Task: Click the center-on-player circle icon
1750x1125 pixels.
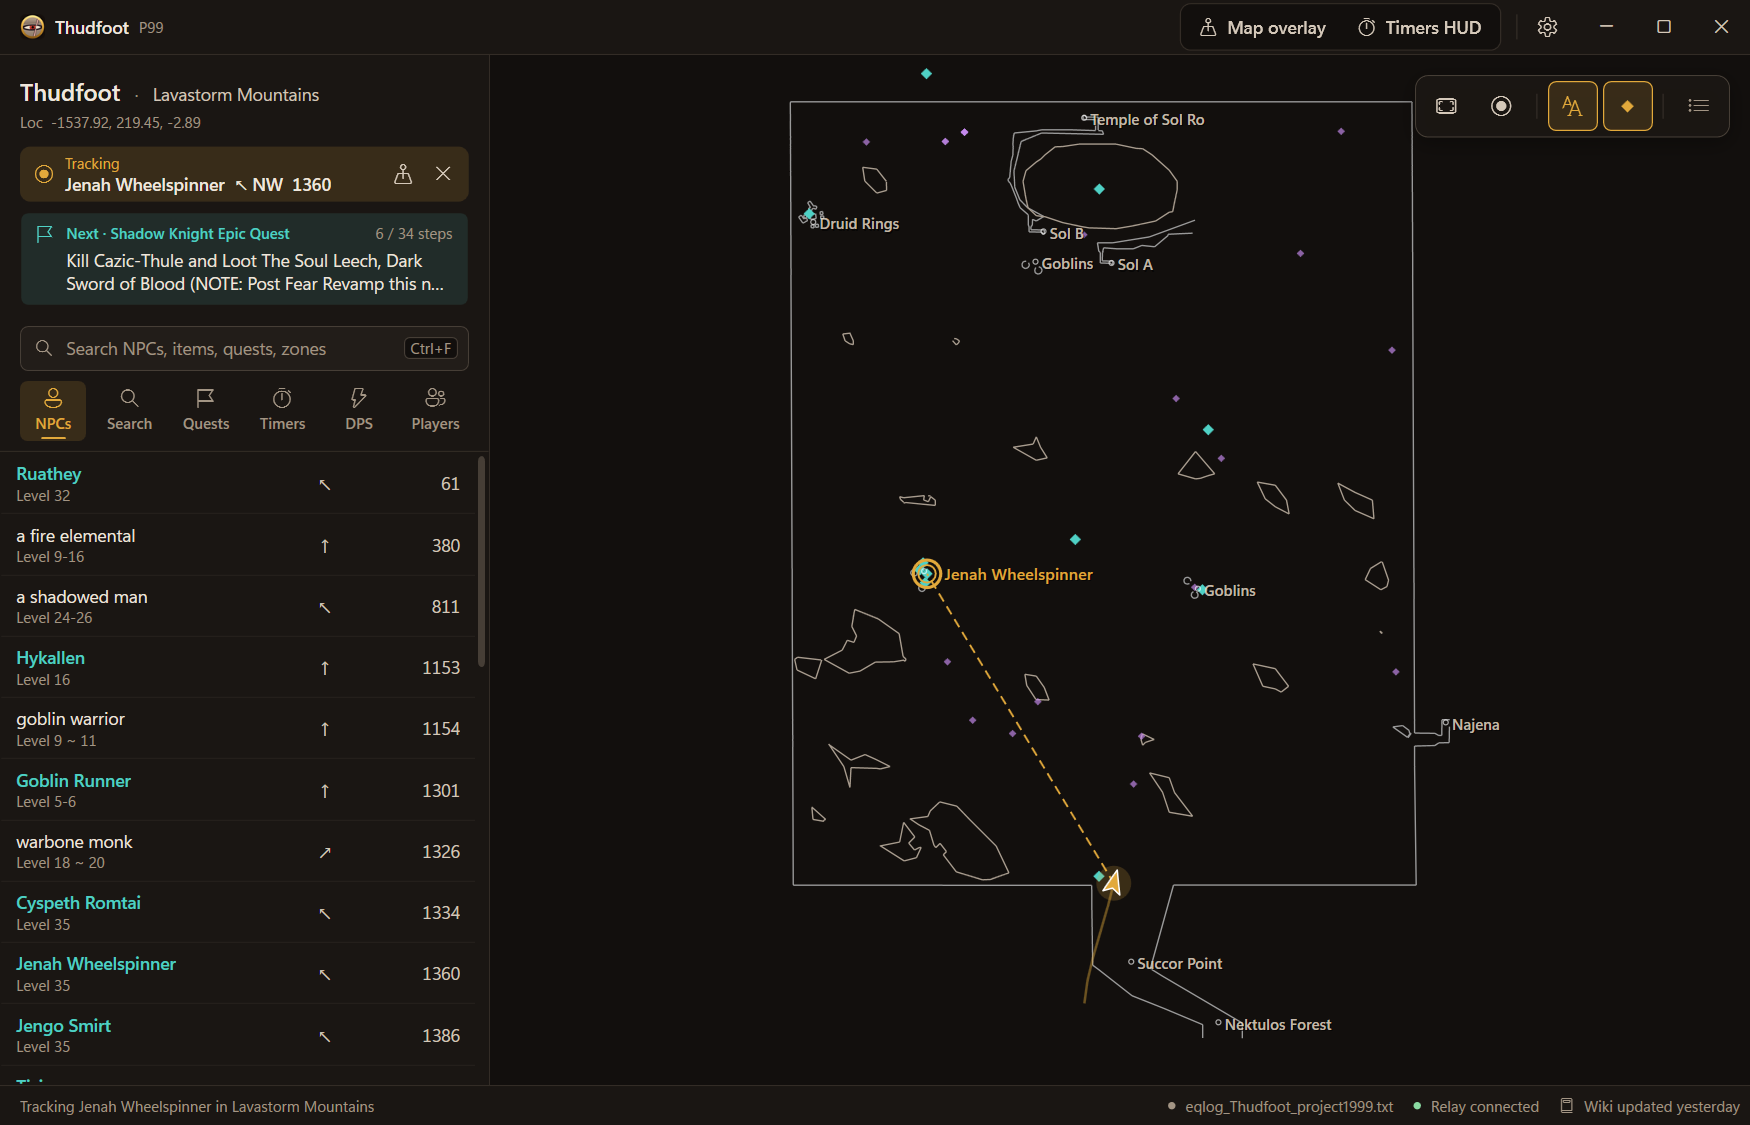Action: pyautogui.click(x=1501, y=106)
